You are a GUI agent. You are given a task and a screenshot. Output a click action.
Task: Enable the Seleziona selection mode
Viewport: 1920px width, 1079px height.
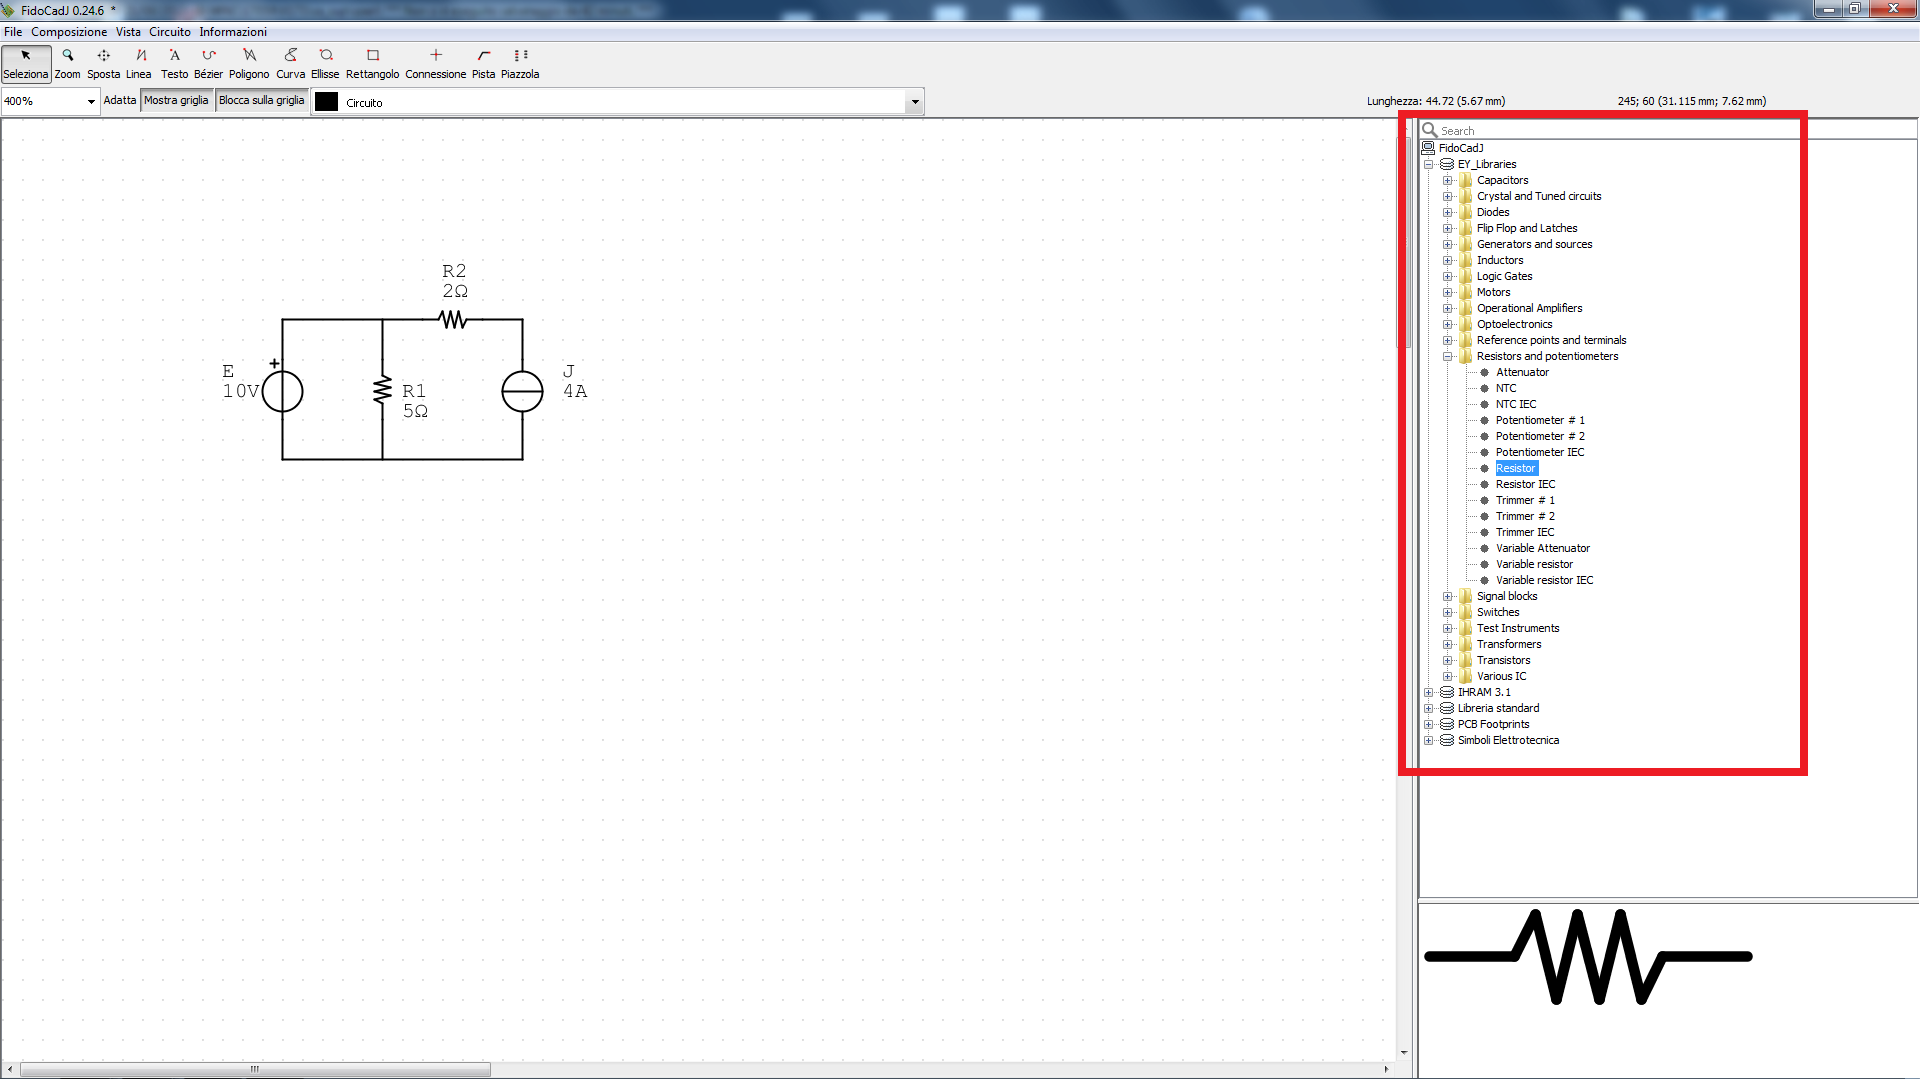click(x=26, y=63)
